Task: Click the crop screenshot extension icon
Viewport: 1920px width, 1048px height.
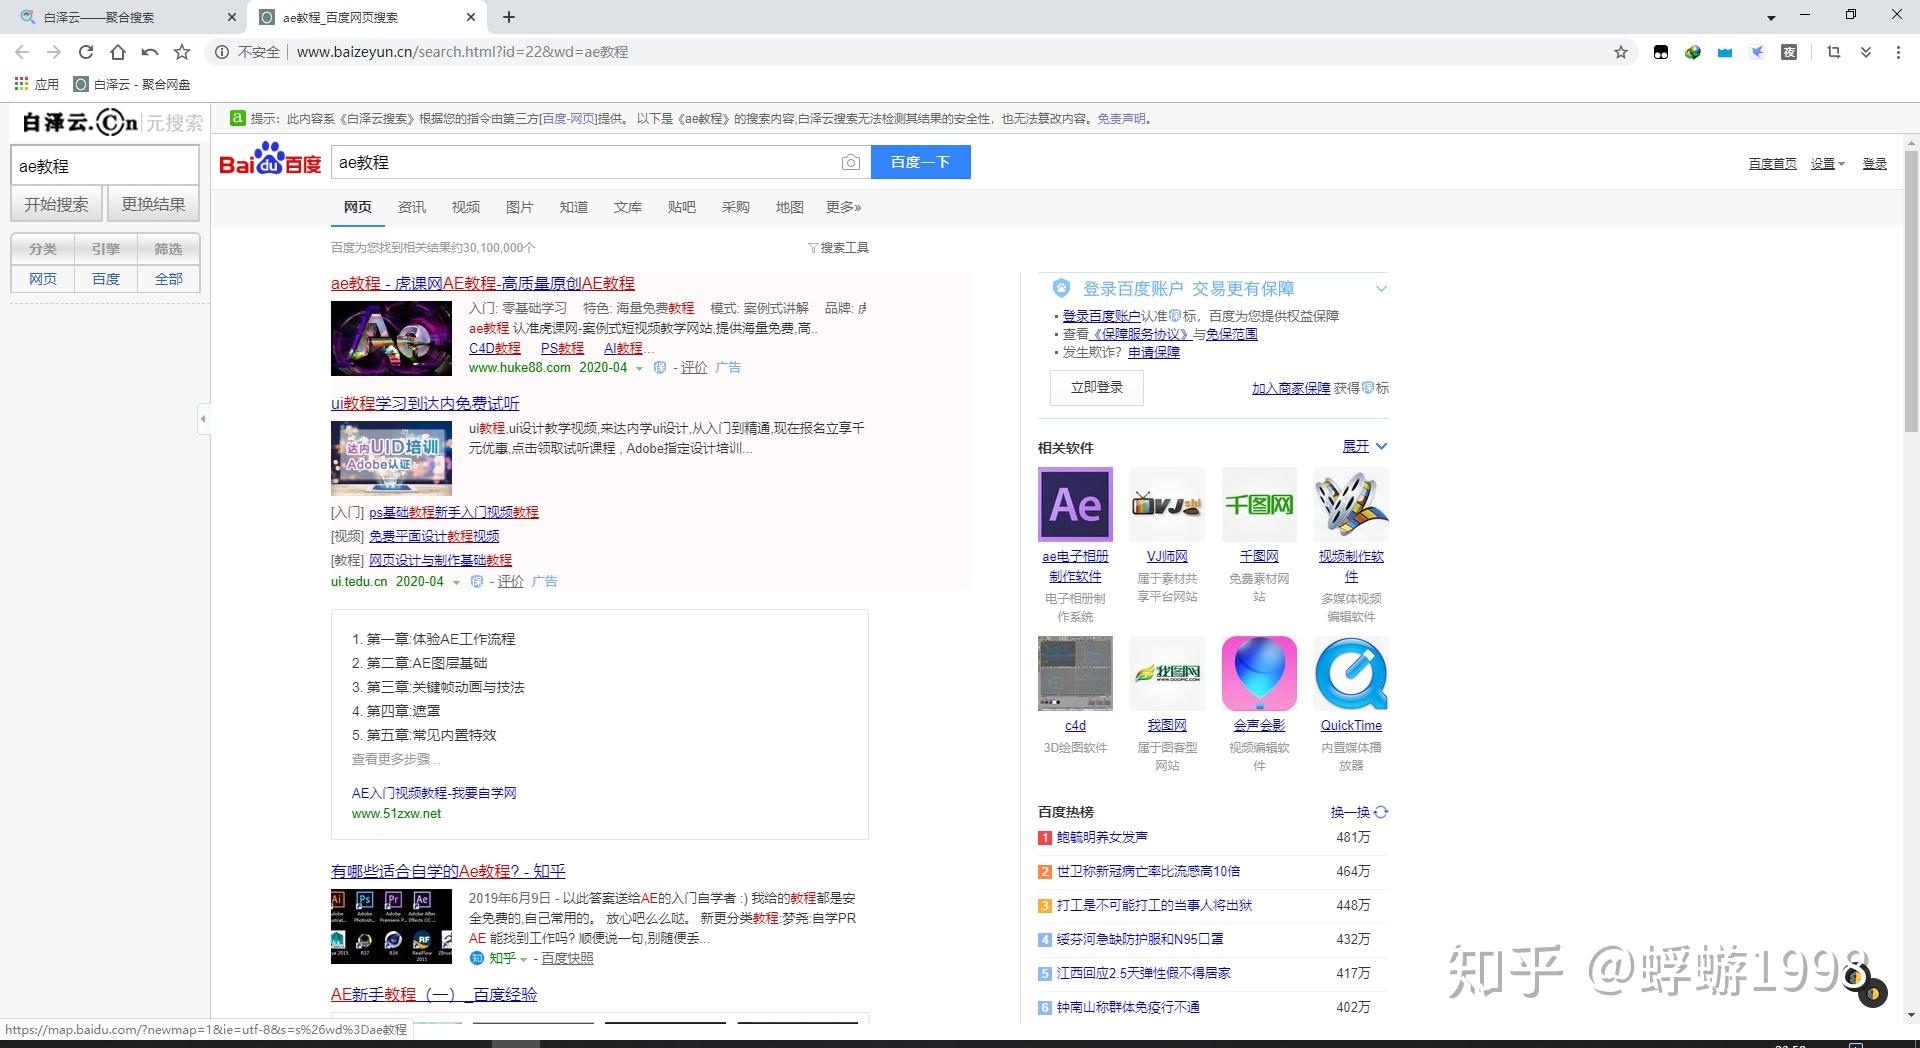Action: click(1833, 52)
